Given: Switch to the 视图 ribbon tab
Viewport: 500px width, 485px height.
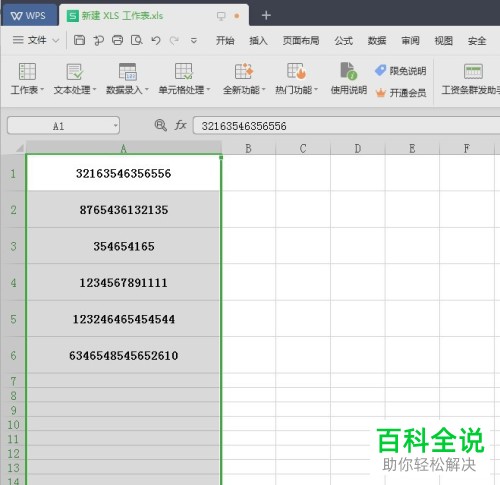Looking at the screenshot, I should 444,41.
